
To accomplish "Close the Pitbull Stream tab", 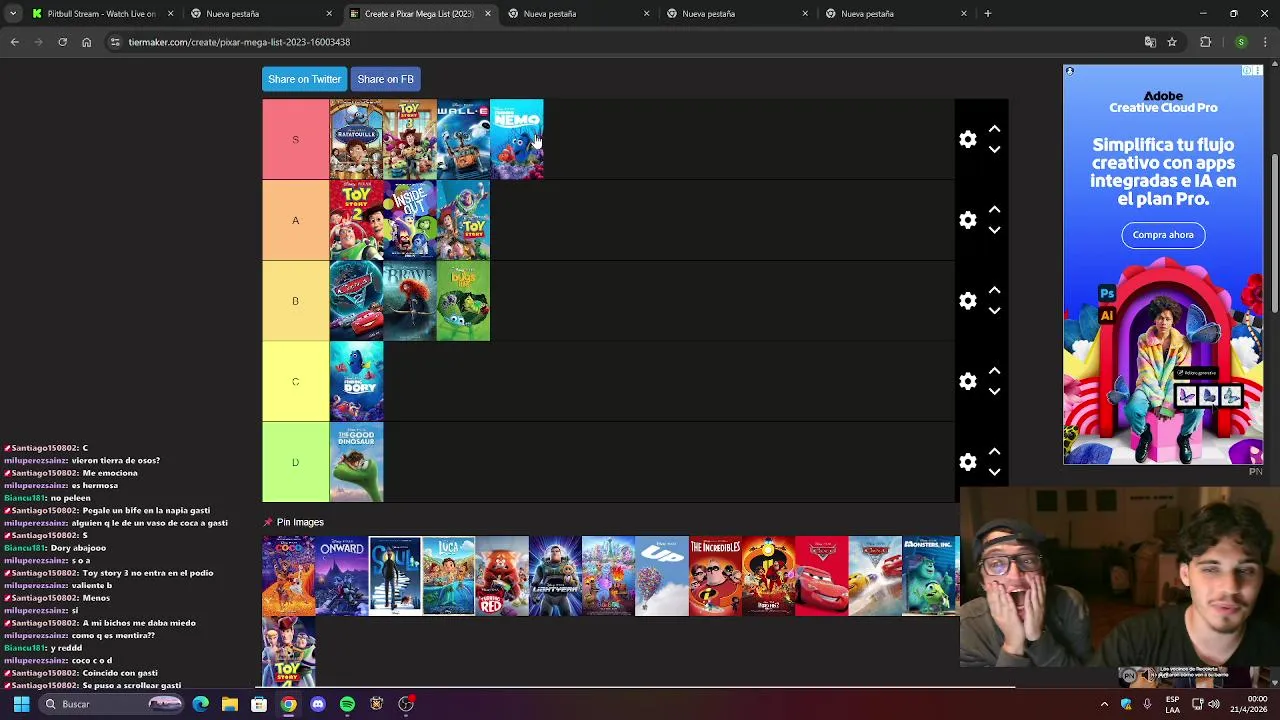I will [171, 14].
